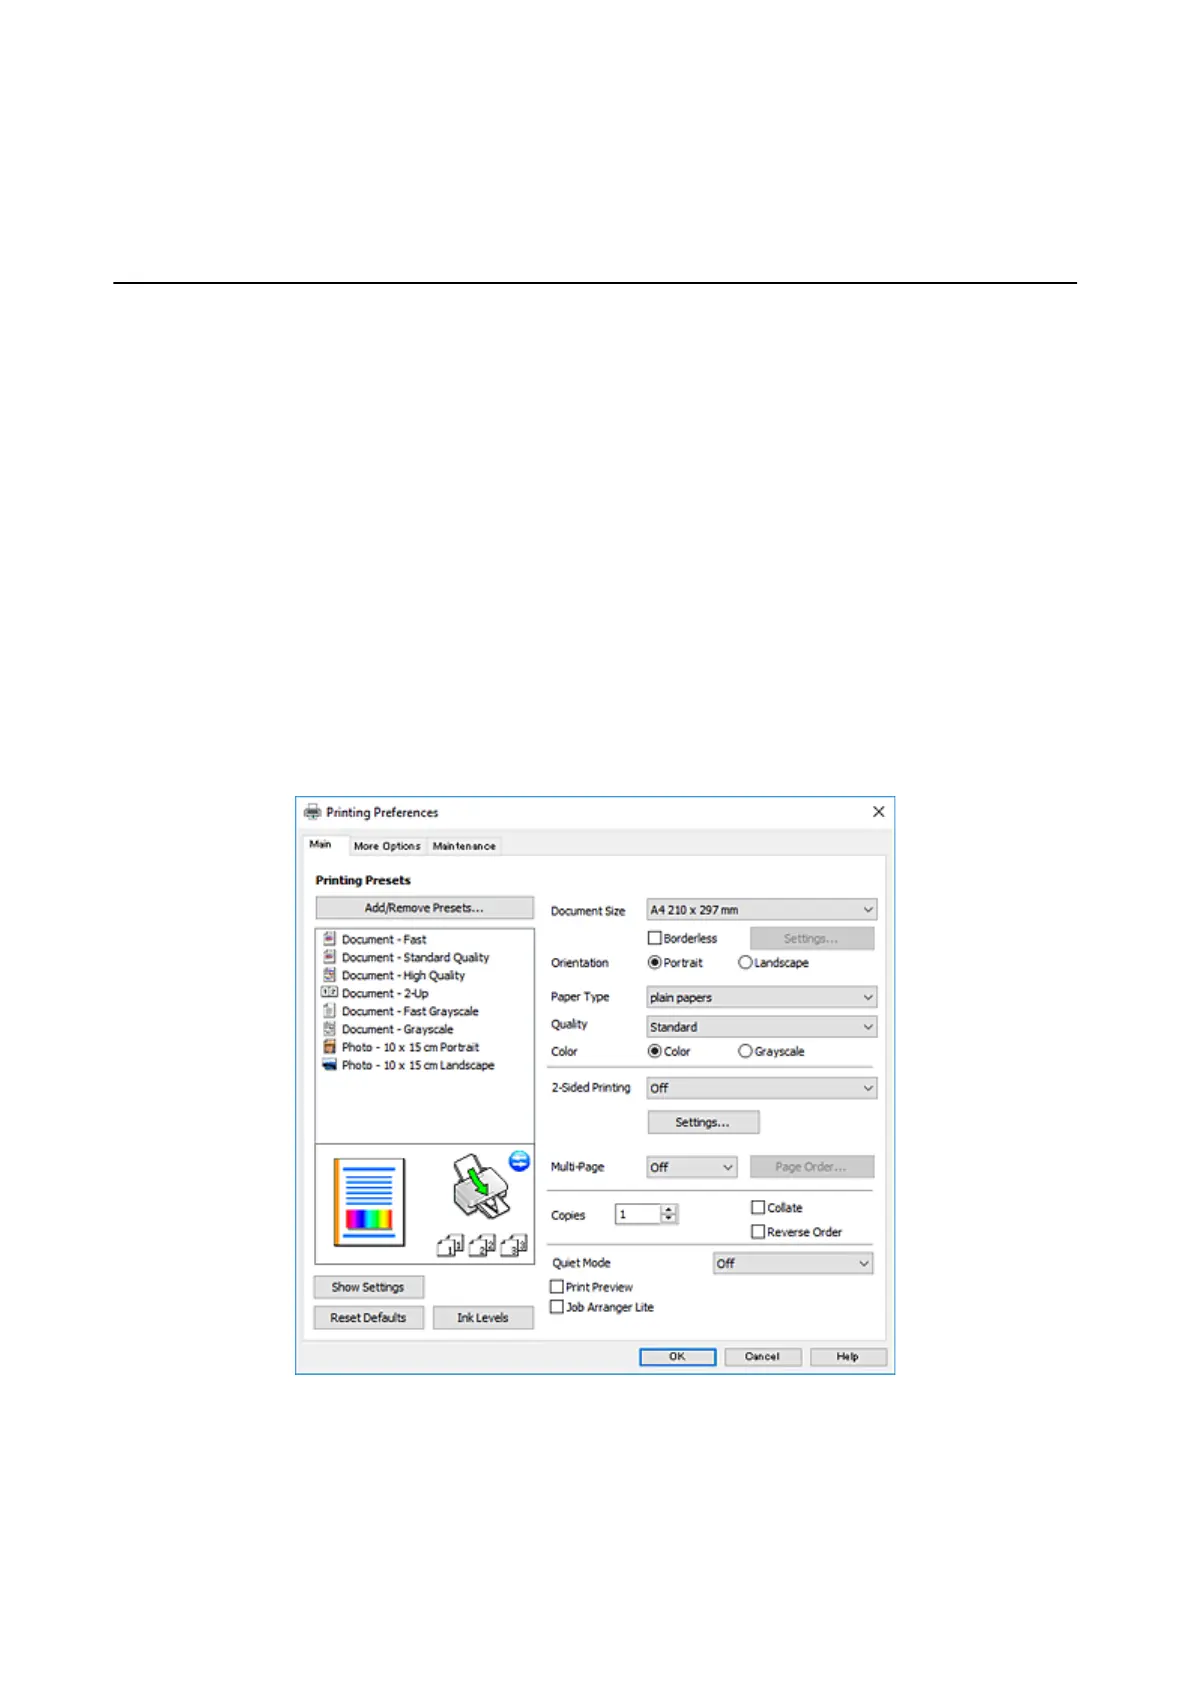Click the Cancel button
1190x1684 pixels.
coord(762,1357)
